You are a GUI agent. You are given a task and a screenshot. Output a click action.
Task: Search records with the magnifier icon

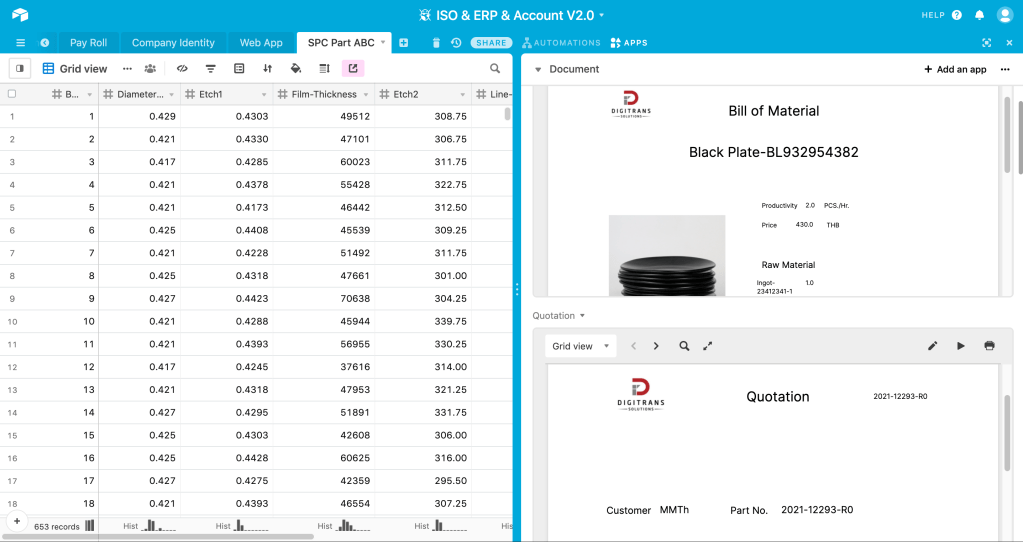495,69
